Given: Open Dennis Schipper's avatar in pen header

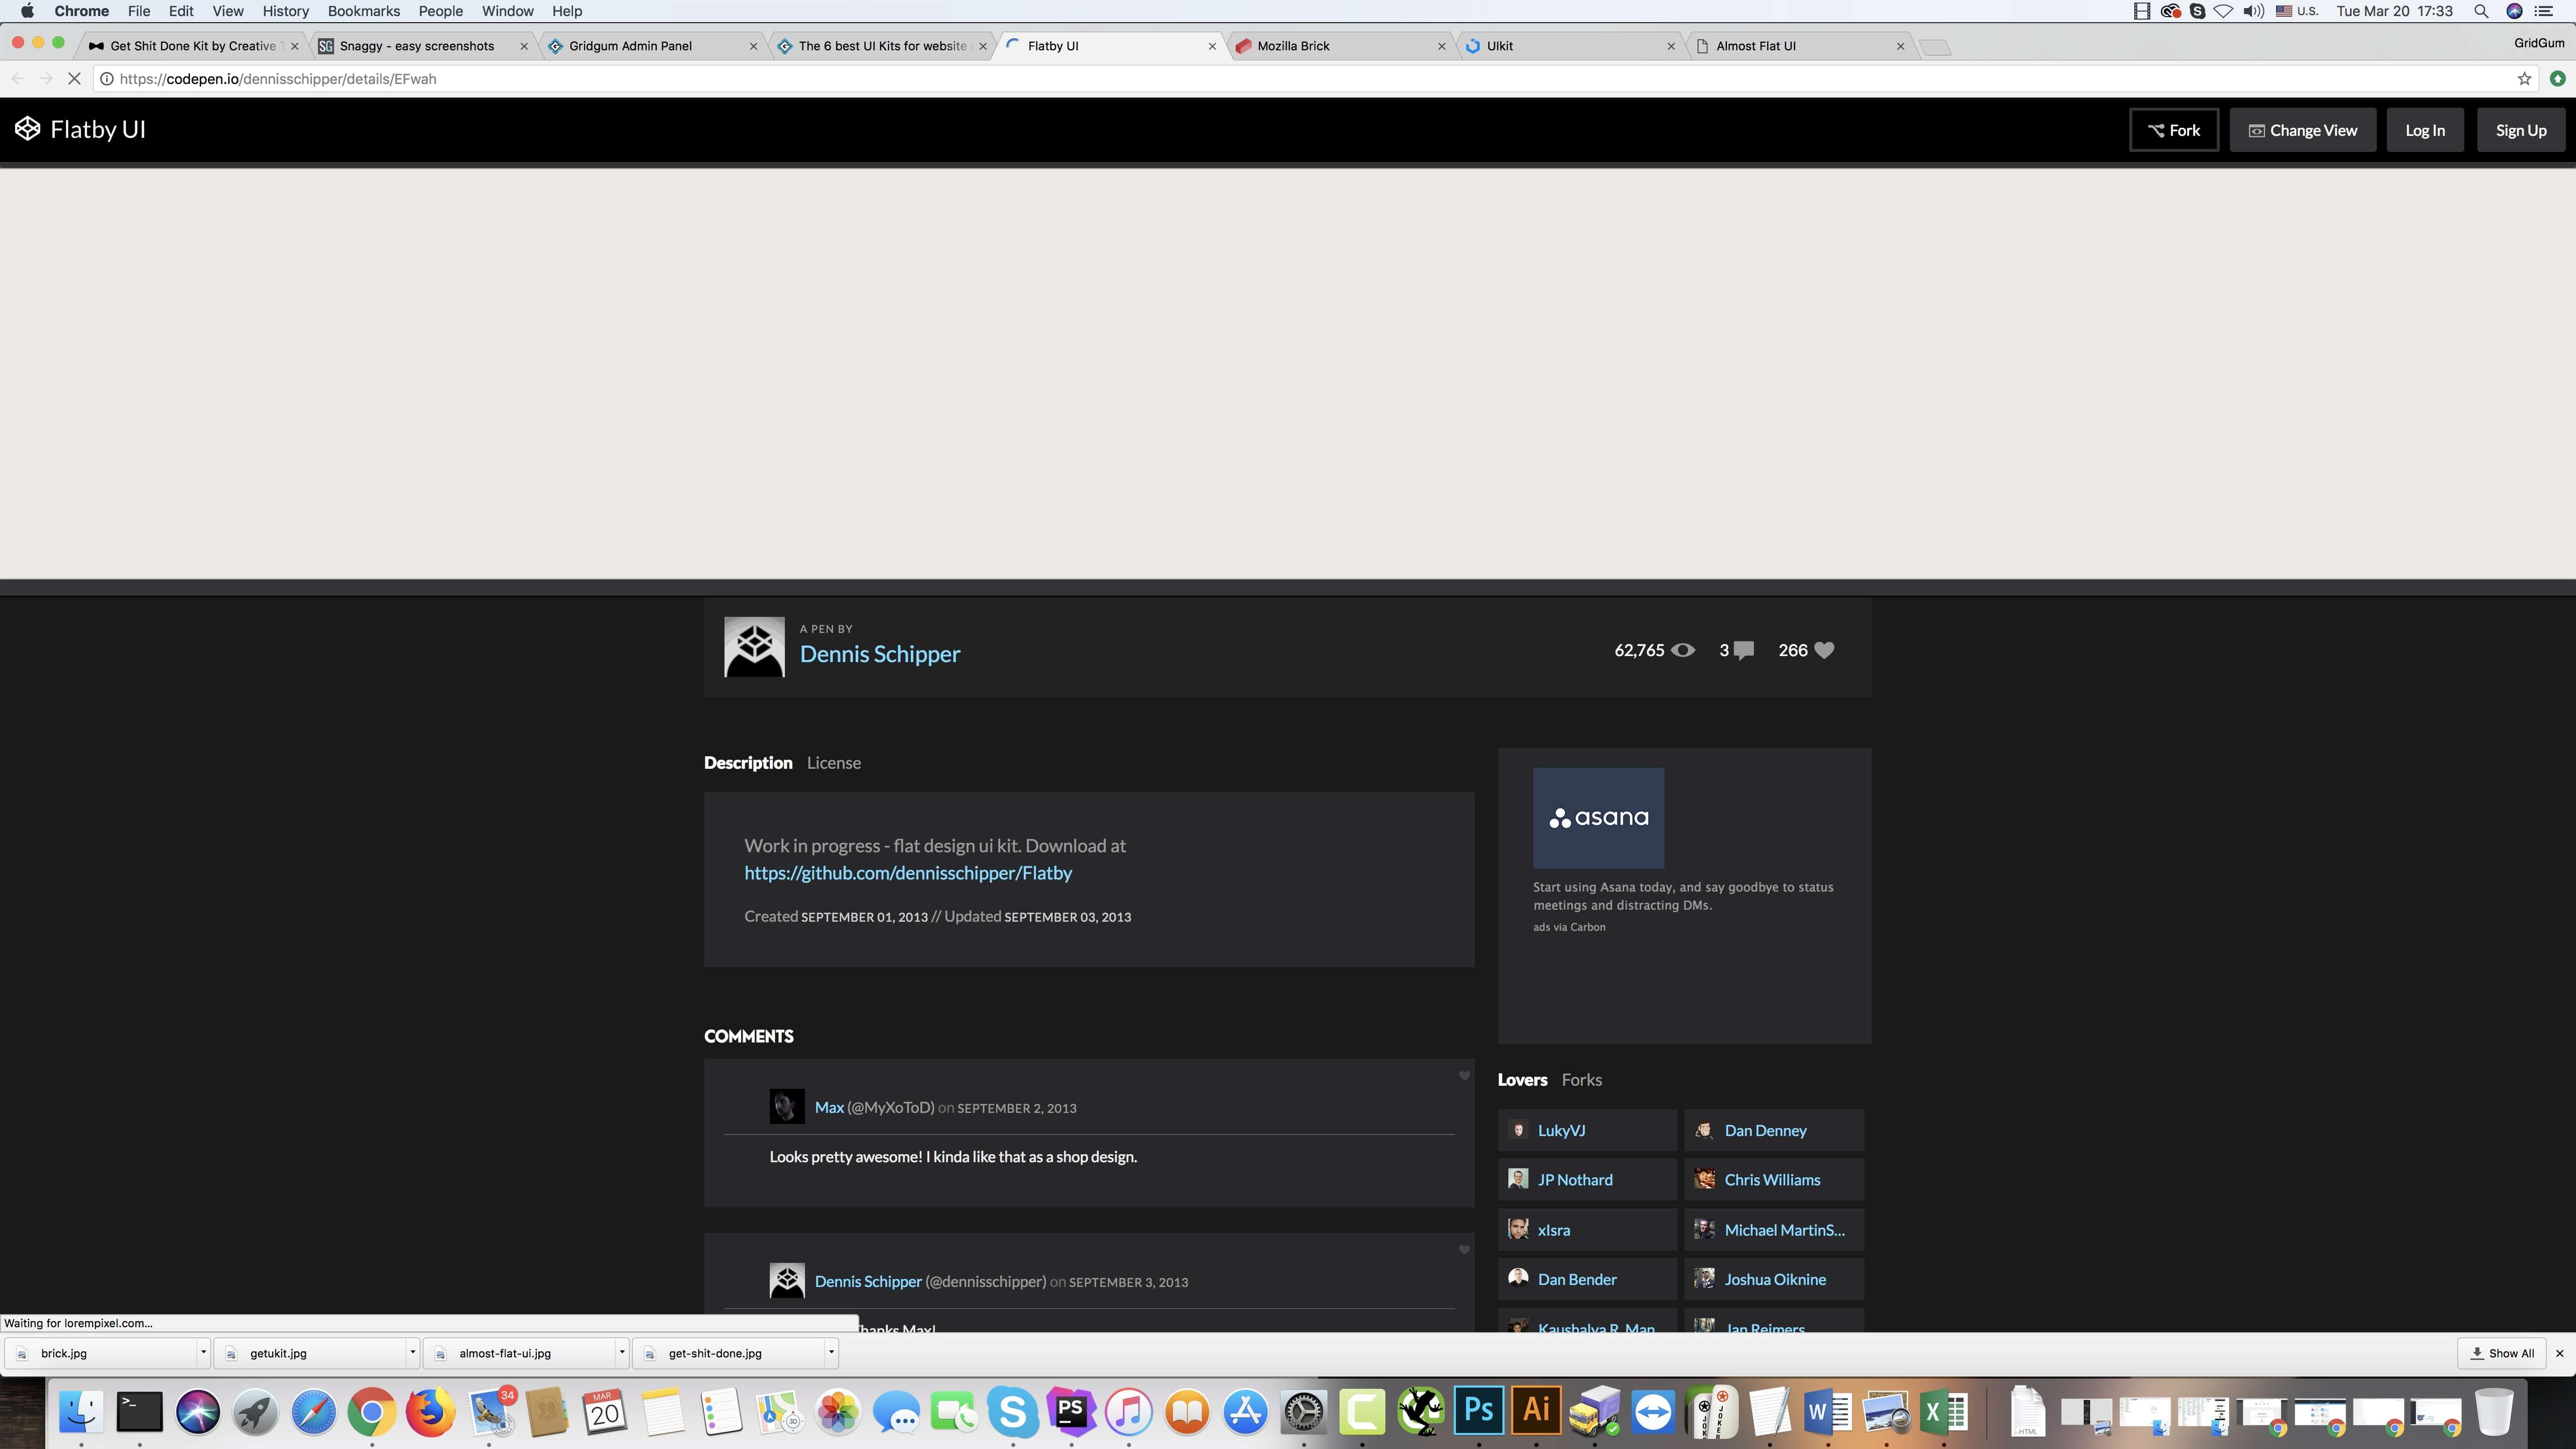Looking at the screenshot, I should pos(754,647).
